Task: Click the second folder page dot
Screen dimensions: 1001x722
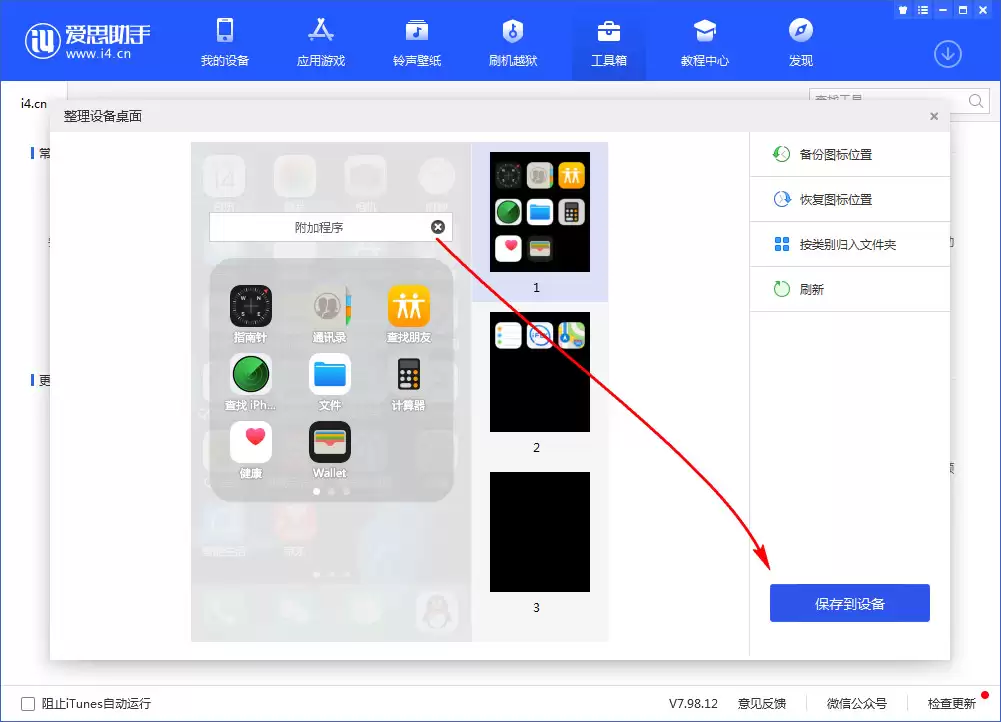Action: tap(331, 492)
